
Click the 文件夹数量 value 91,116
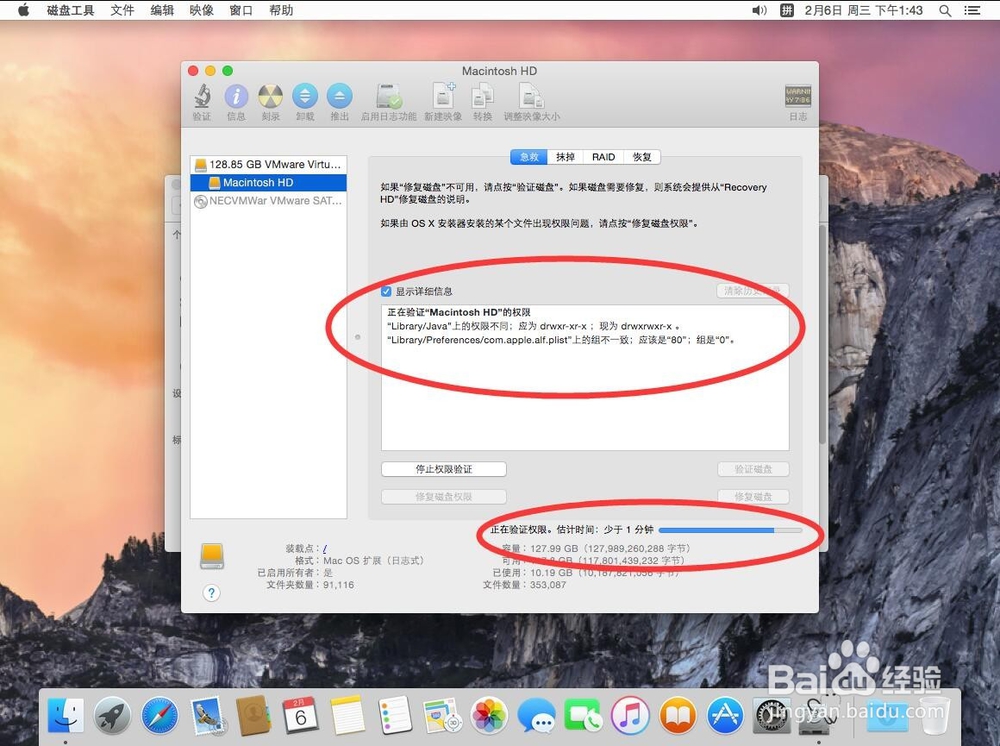pos(338,585)
